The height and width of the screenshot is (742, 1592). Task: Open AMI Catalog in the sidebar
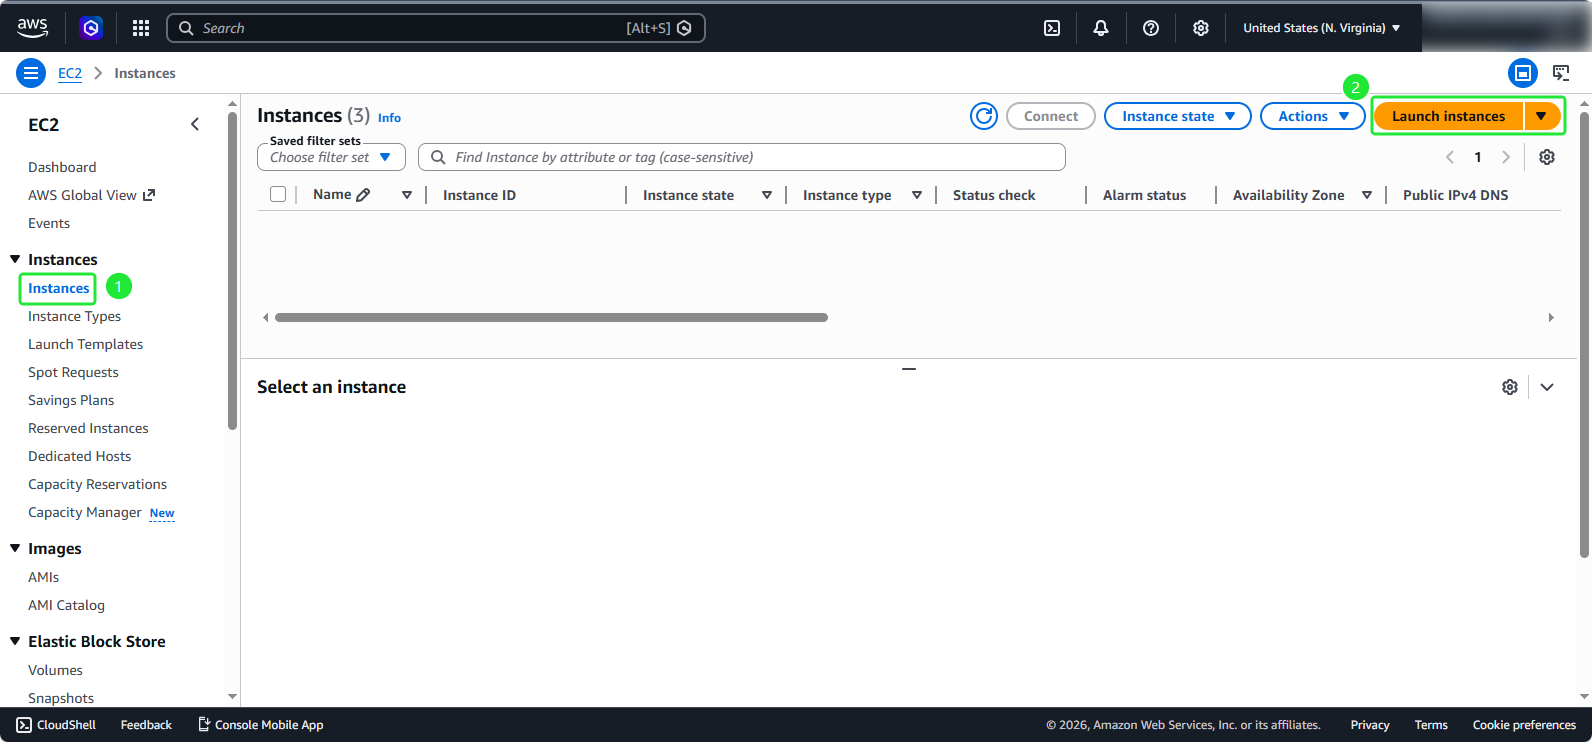coord(66,605)
